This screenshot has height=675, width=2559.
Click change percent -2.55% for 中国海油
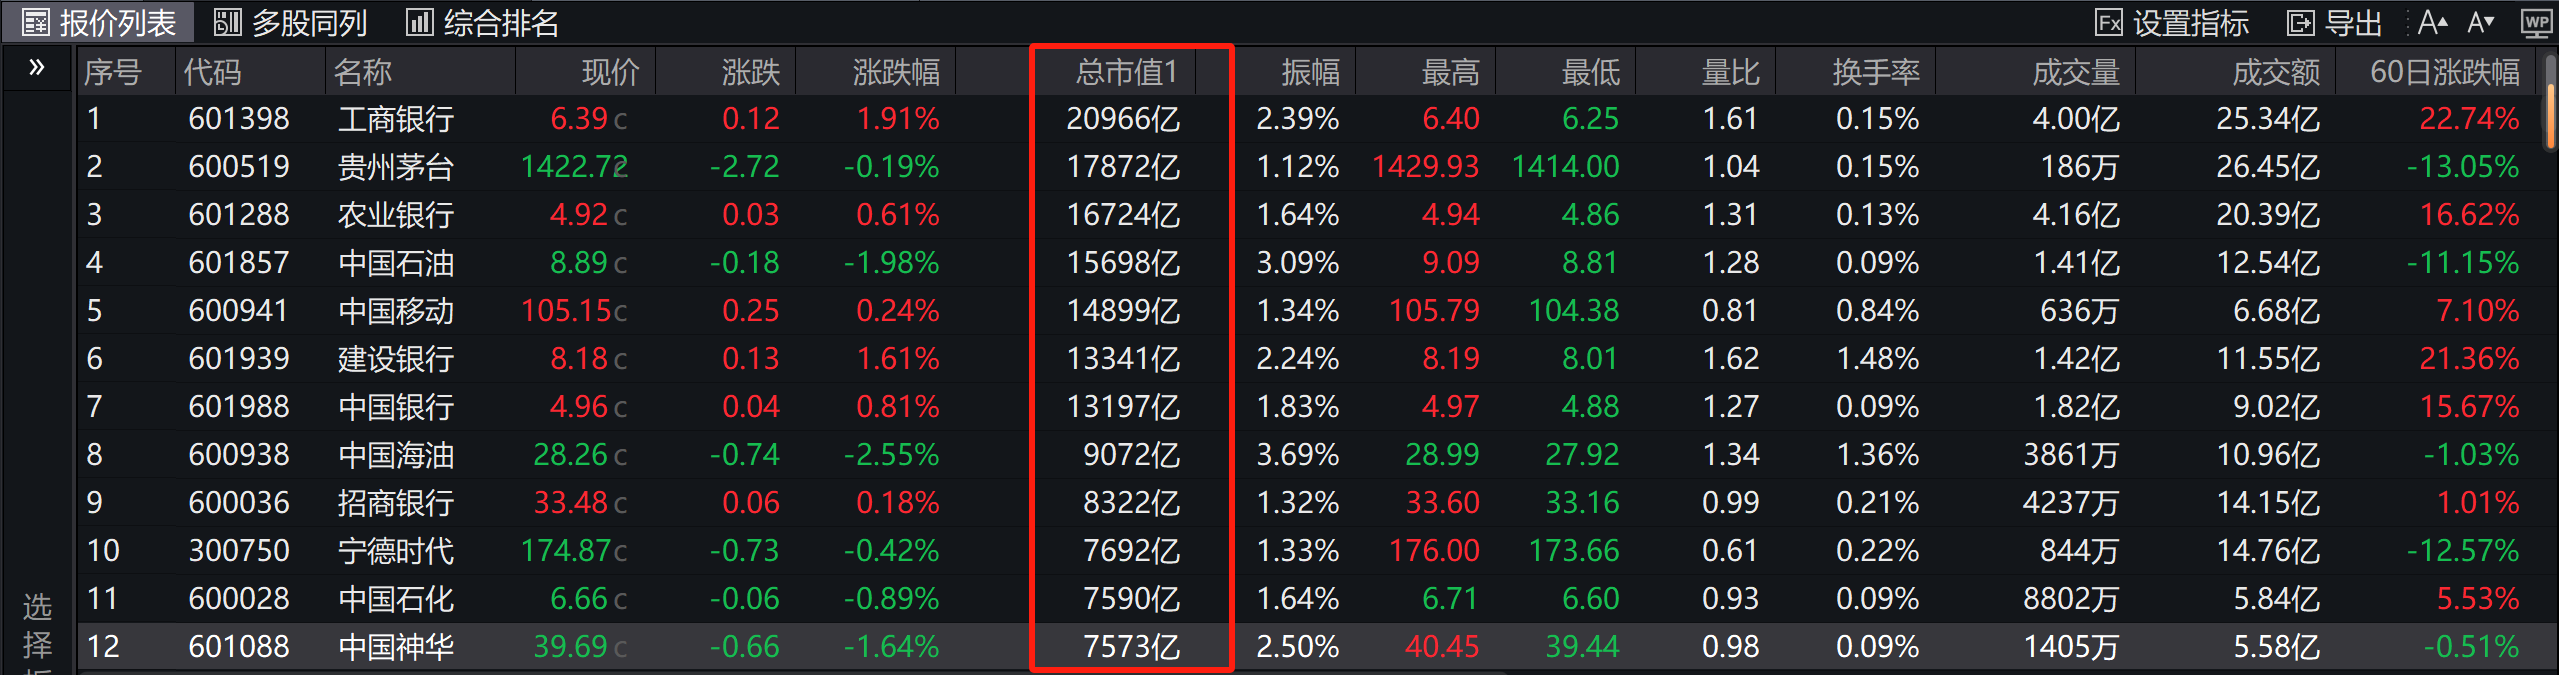point(891,455)
